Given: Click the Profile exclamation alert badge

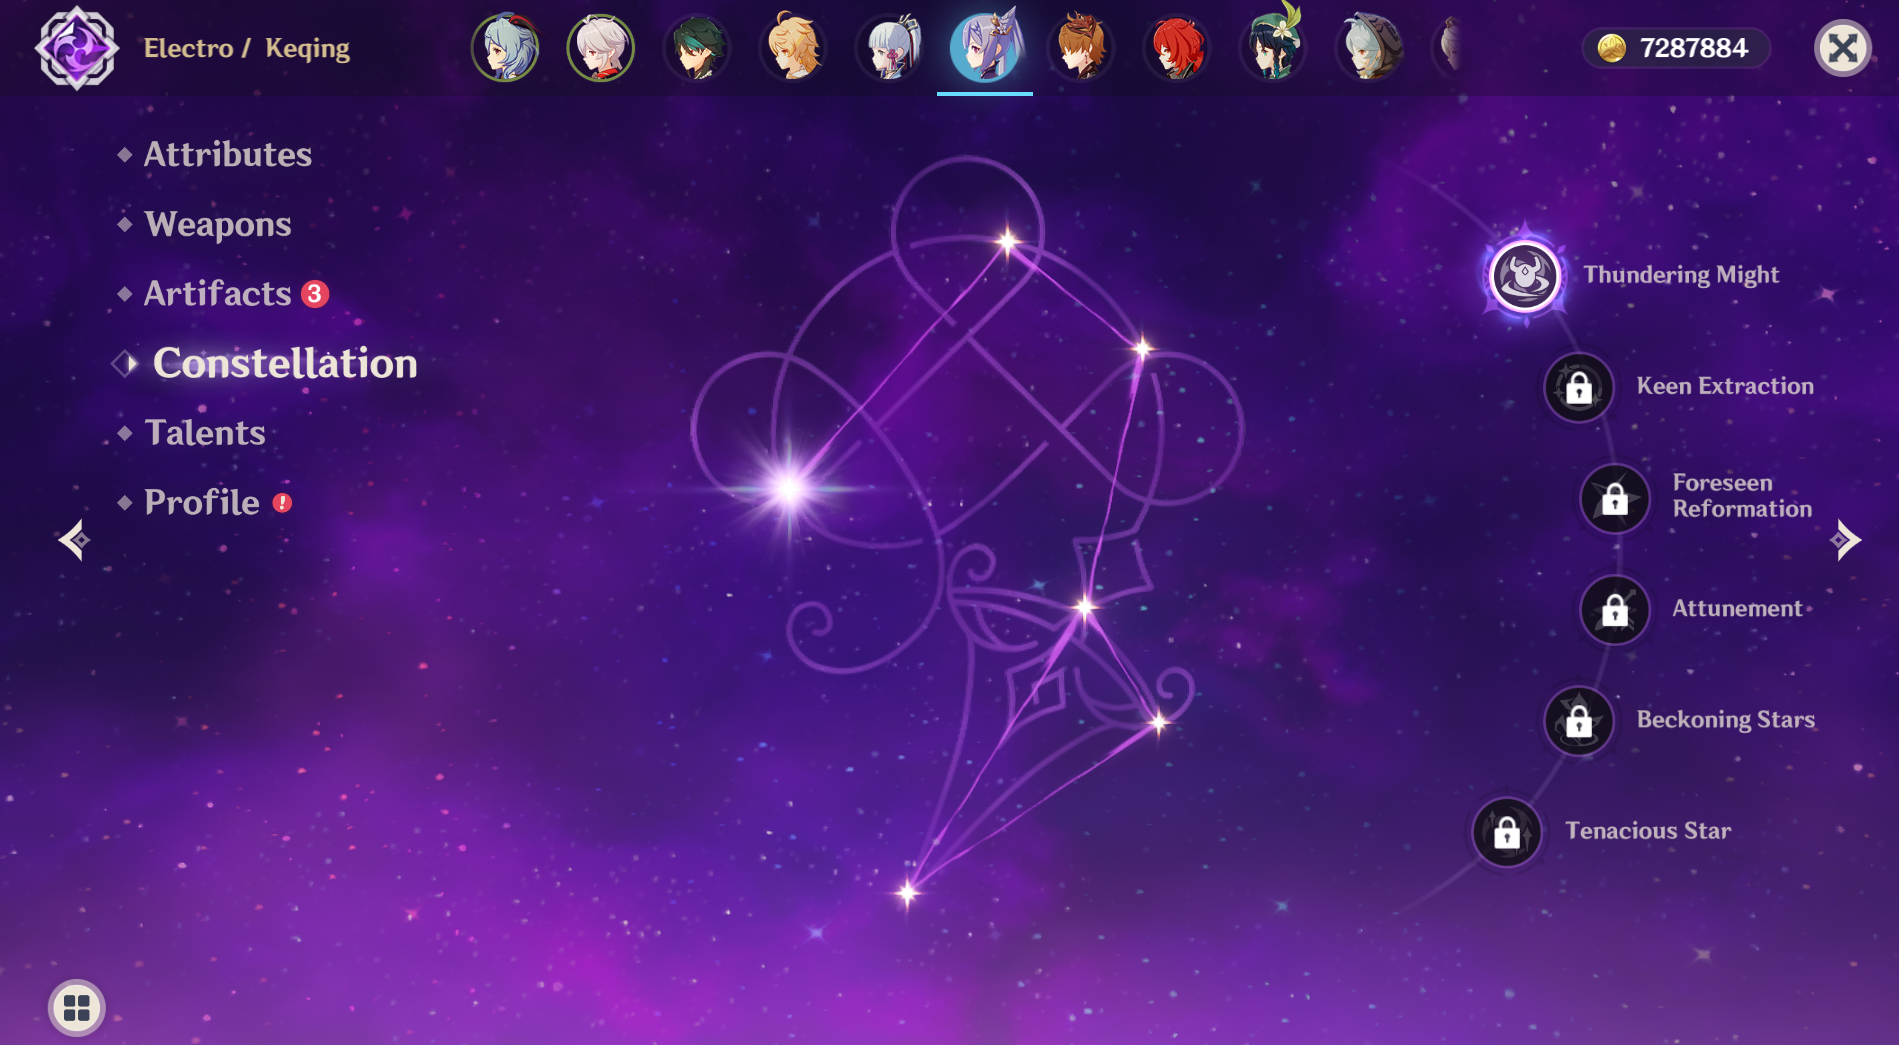Looking at the screenshot, I should 283,503.
